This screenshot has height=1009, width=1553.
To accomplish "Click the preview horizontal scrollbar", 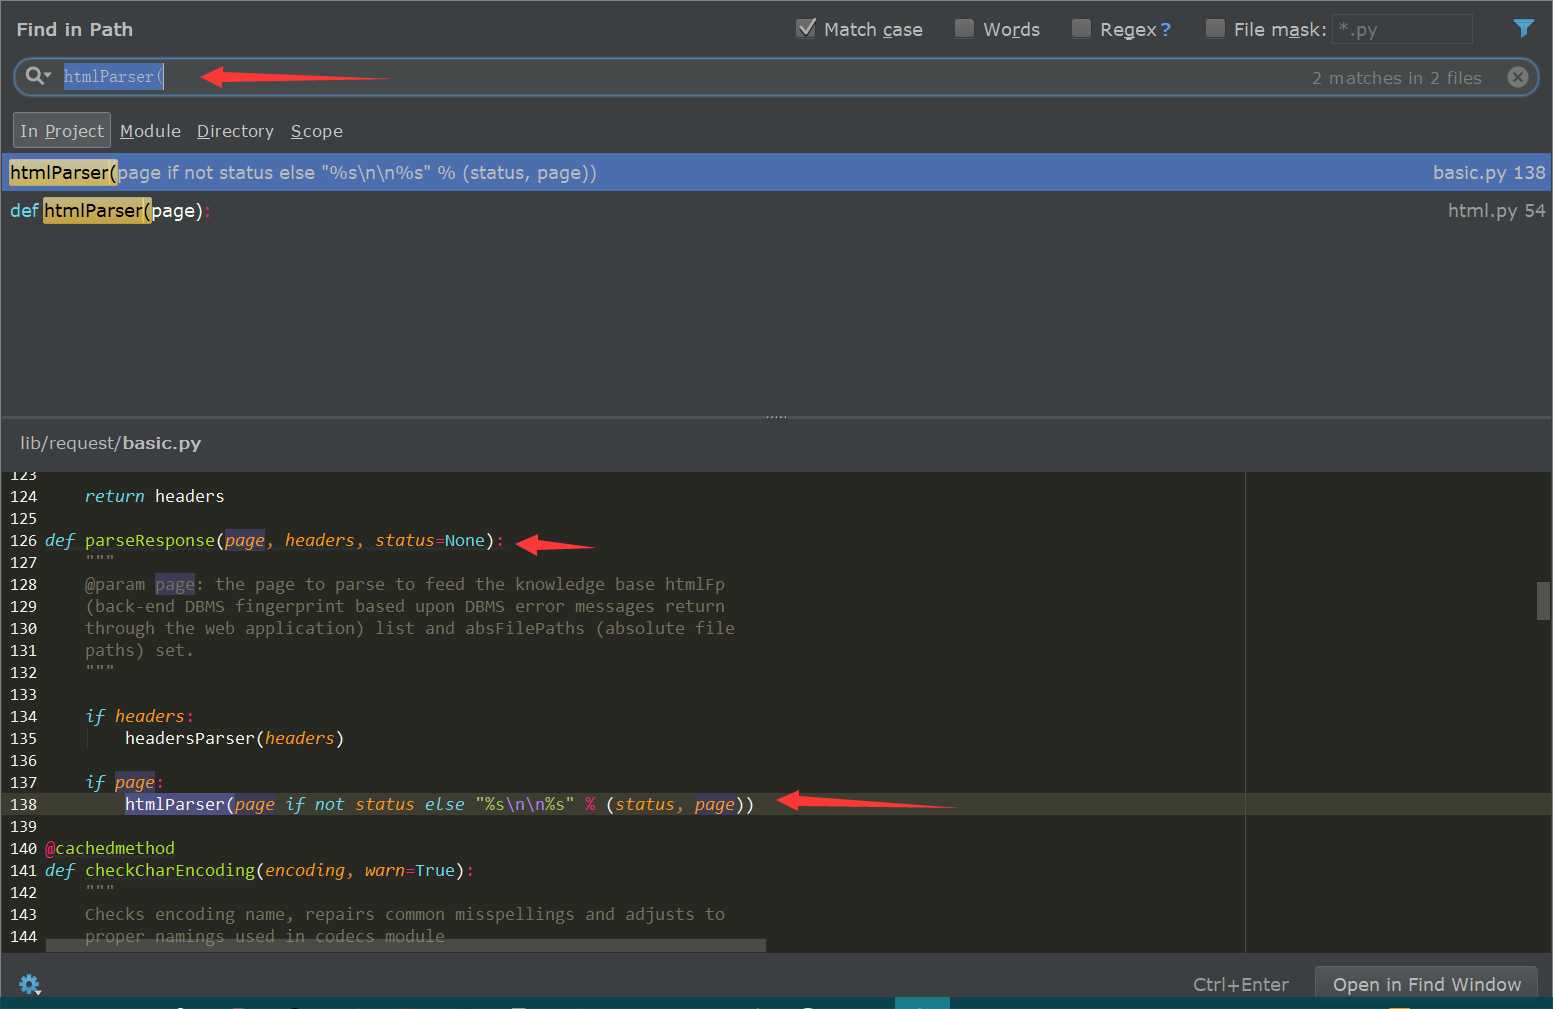I will coord(406,945).
